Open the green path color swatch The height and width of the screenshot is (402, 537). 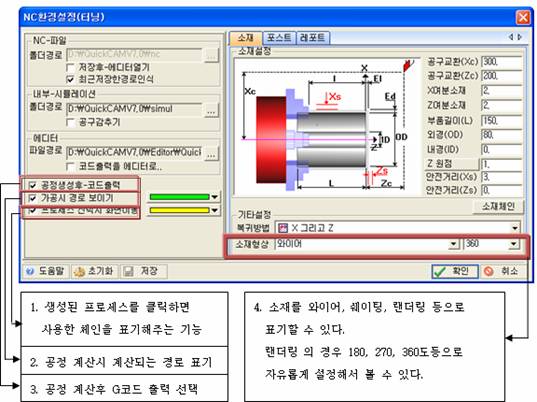coord(184,197)
